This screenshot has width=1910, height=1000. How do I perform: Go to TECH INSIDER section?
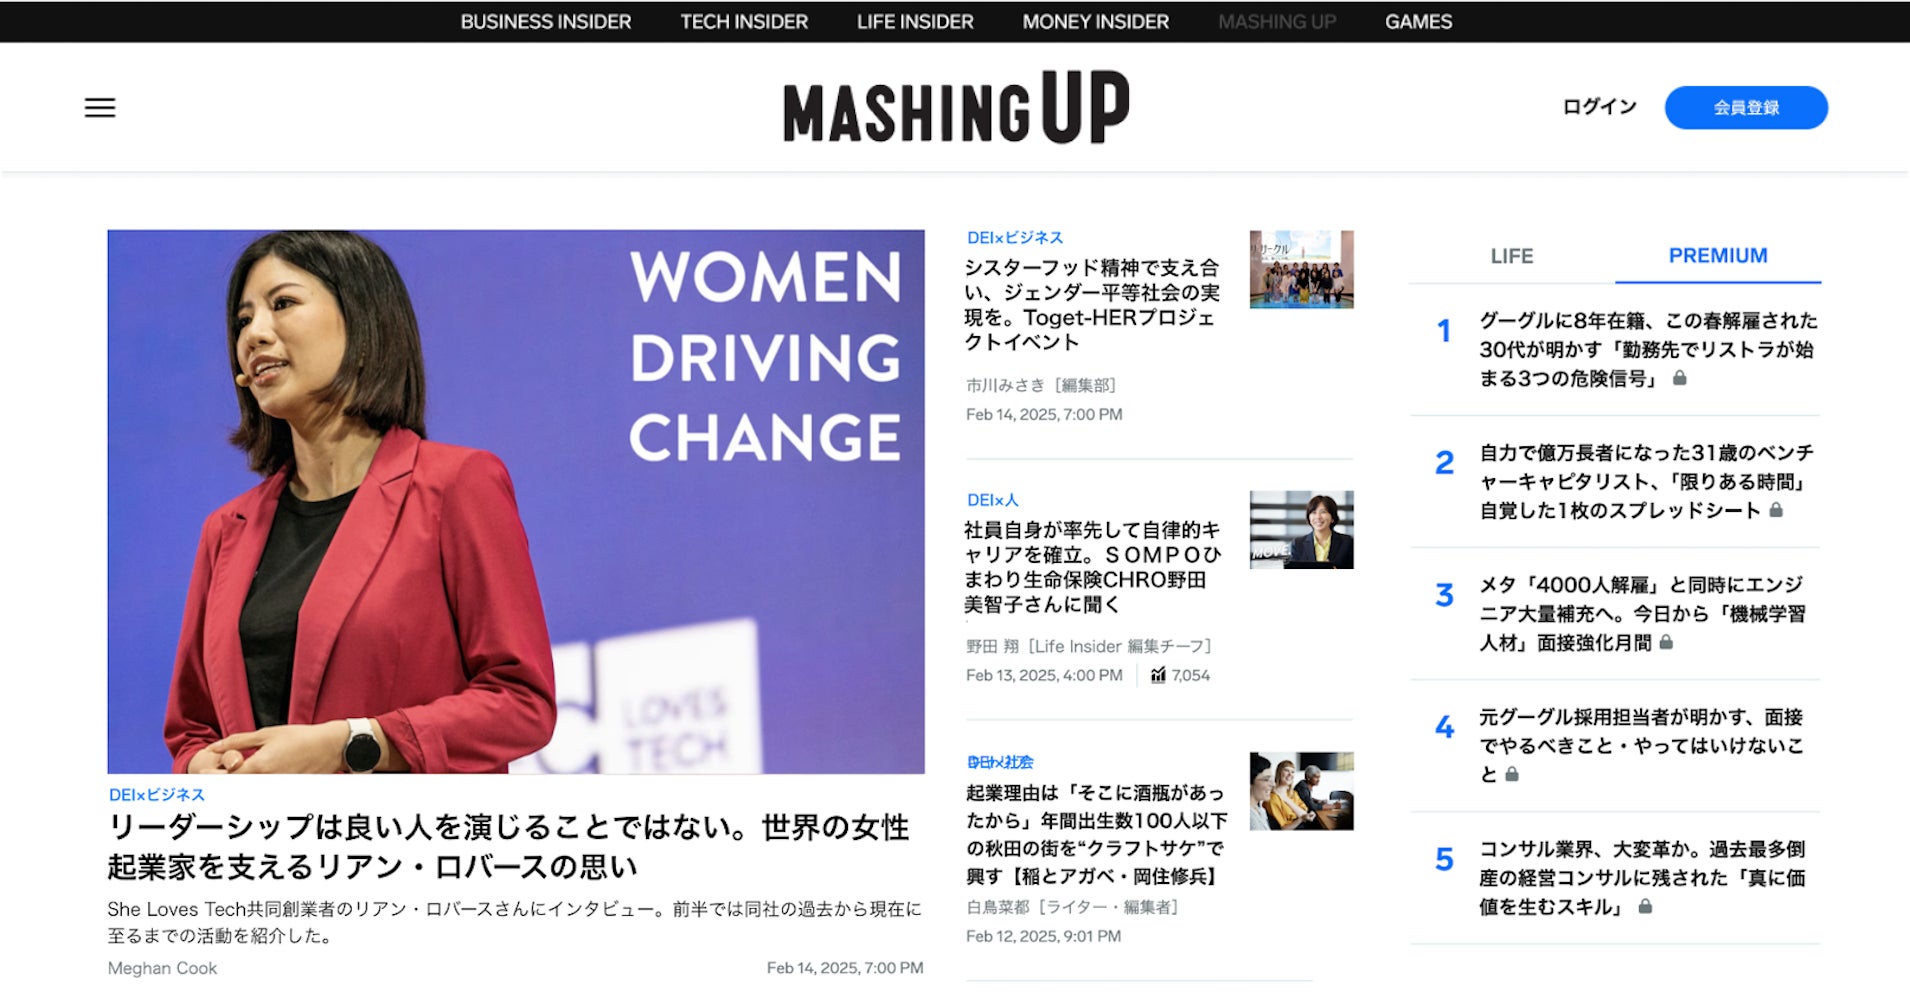coord(744,21)
